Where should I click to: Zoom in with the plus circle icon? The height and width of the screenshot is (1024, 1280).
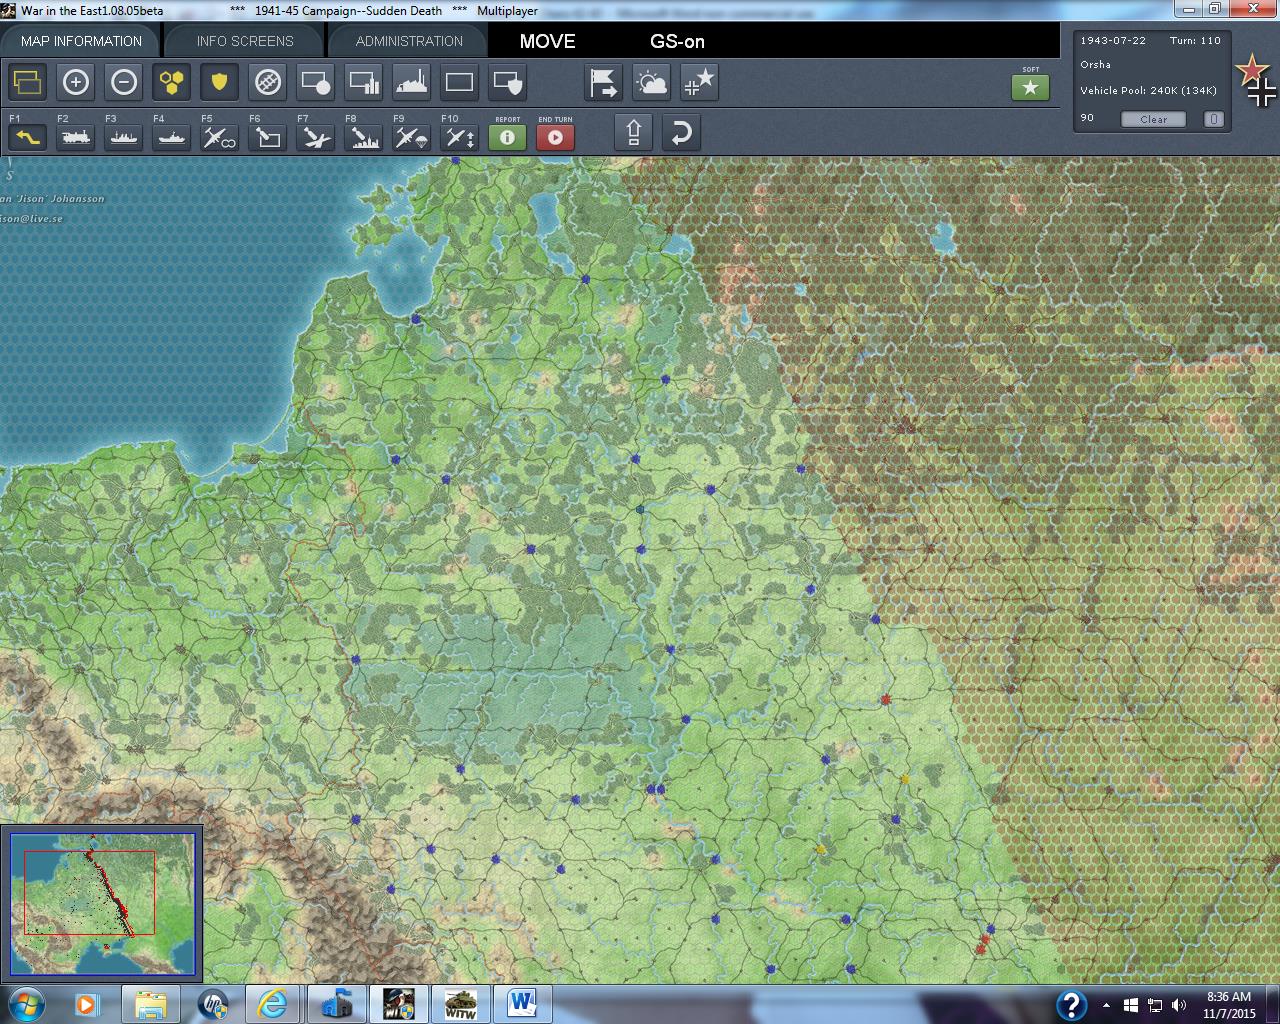coord(76,82)
